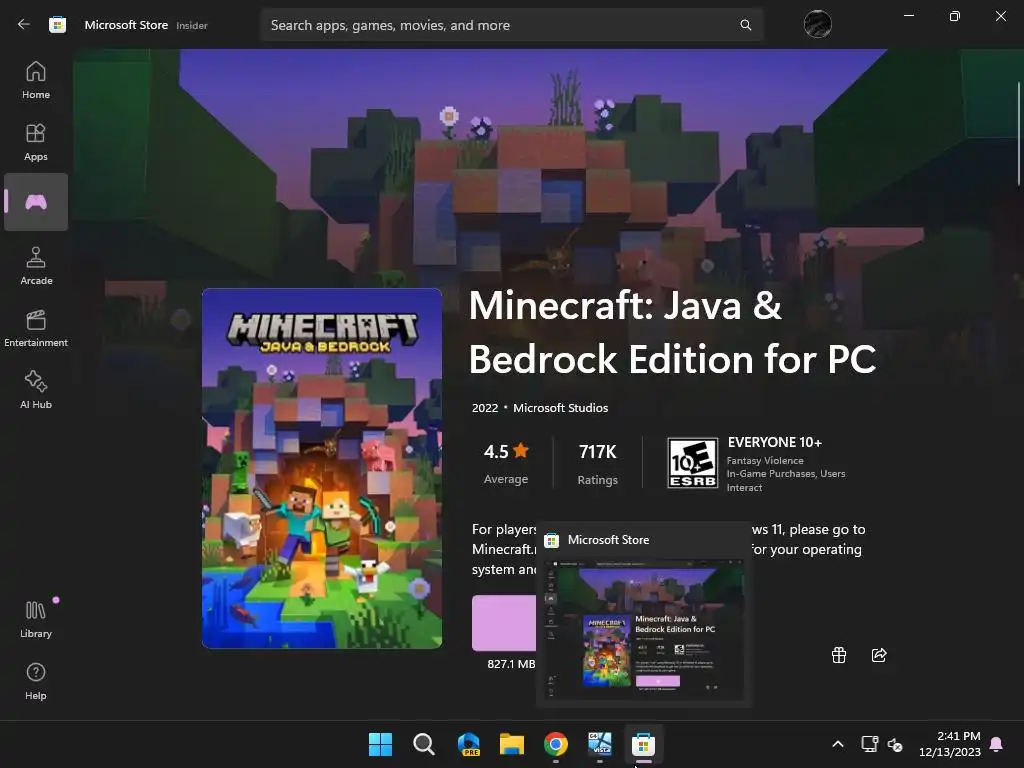Open the user profile avatar

(817, 24)
